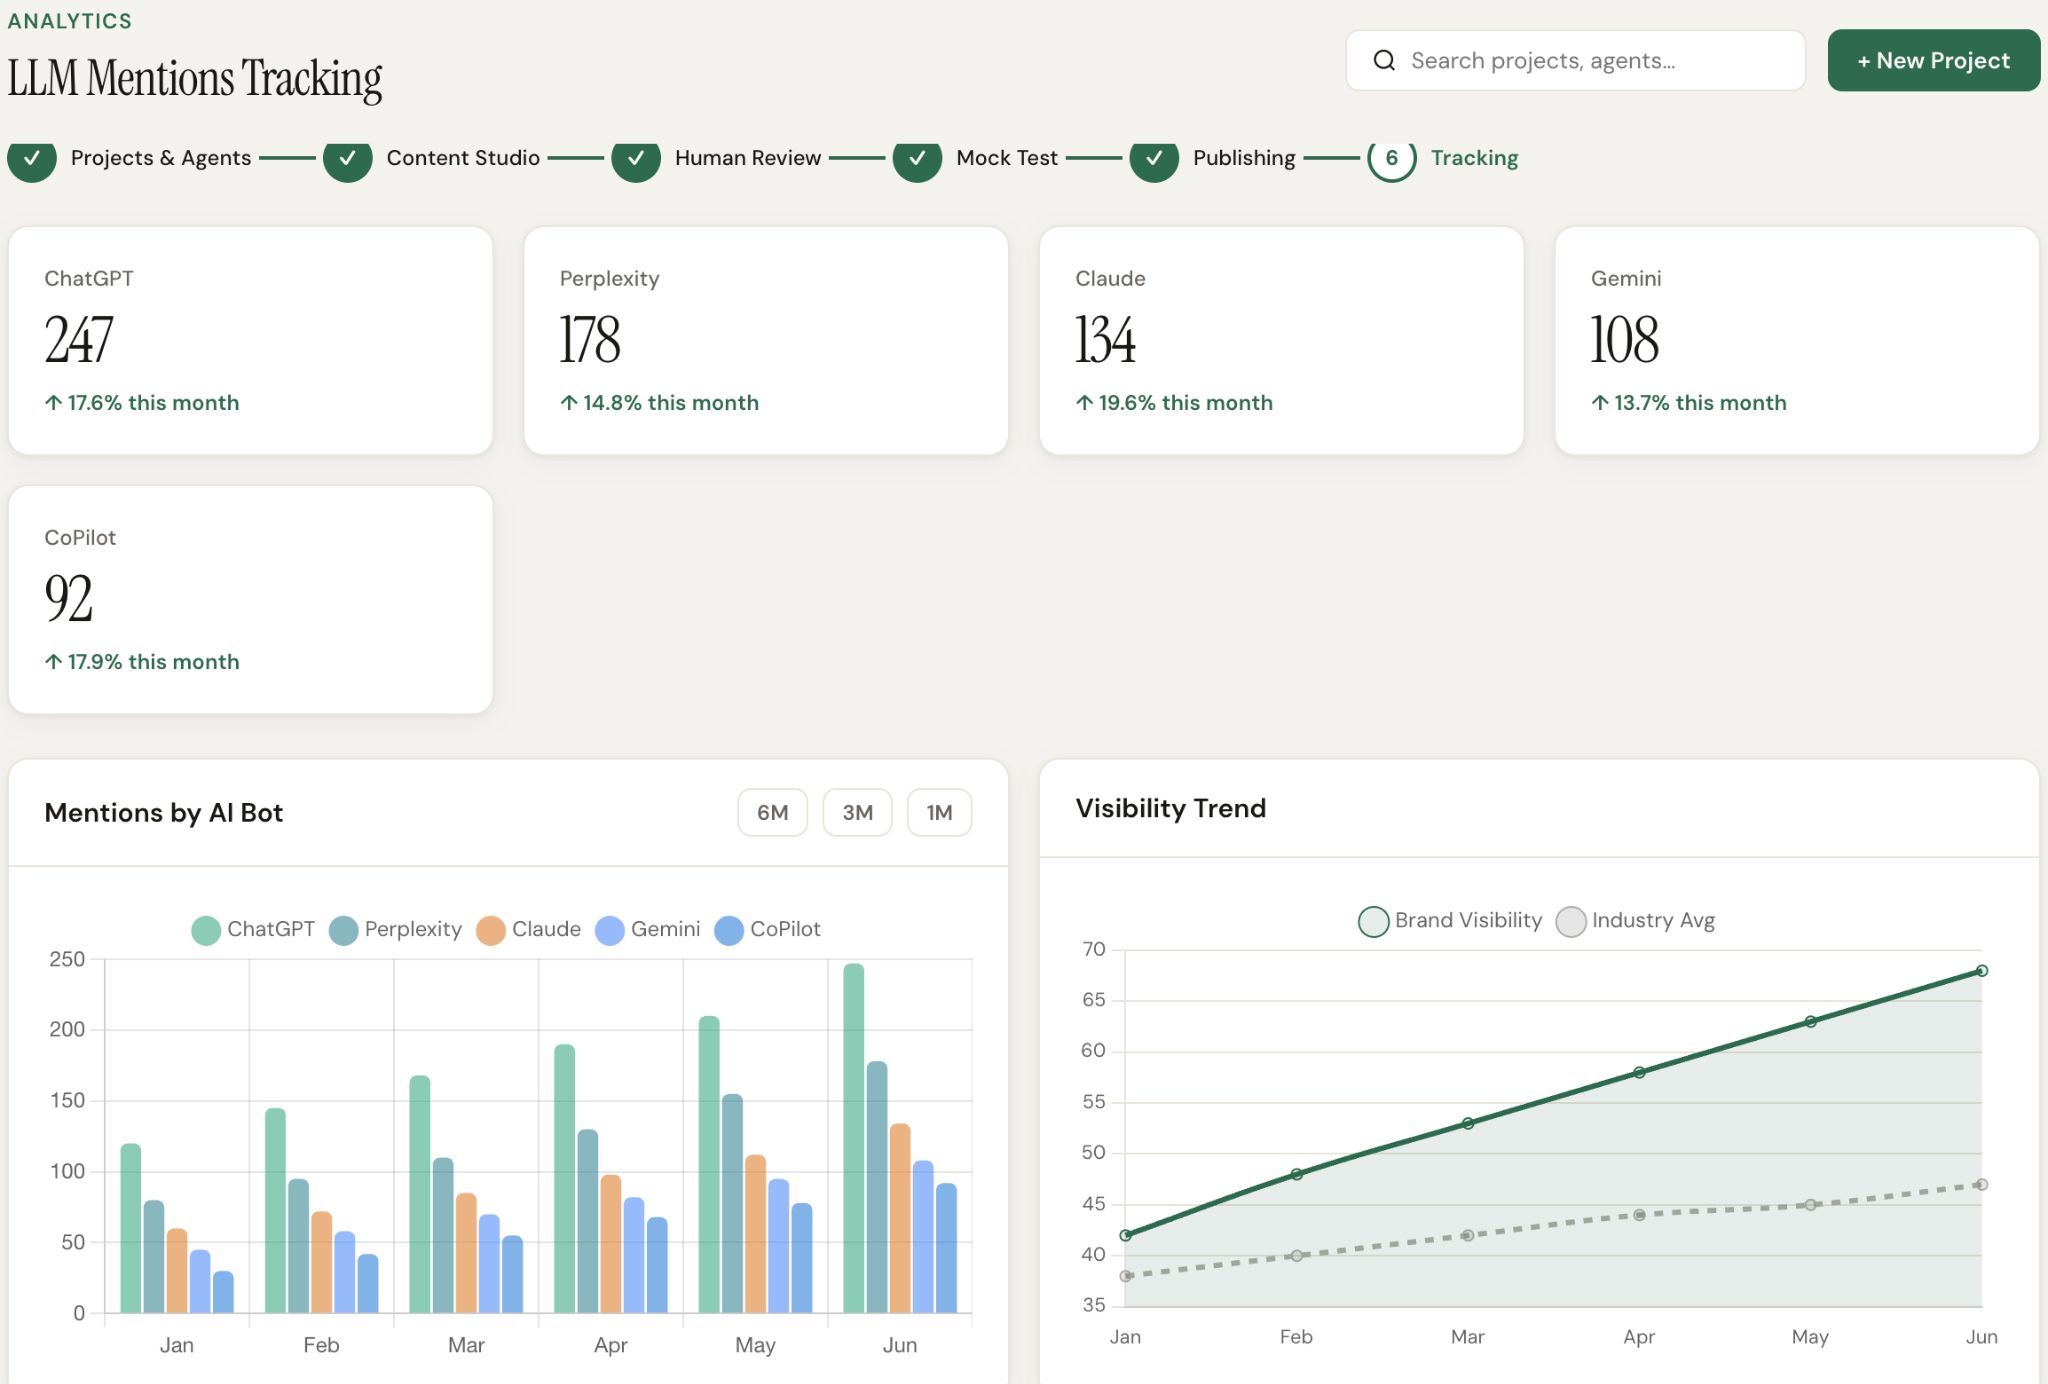Open the Gemini mentions card
The height and width of the screenshot is (1384, 2048).
[x=1797, y=341]
